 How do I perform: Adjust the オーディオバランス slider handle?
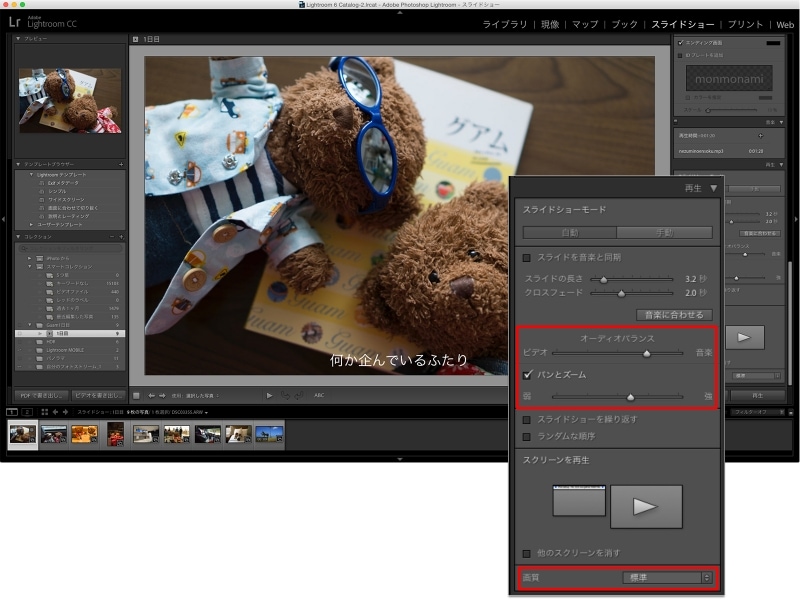coord(646,352)
